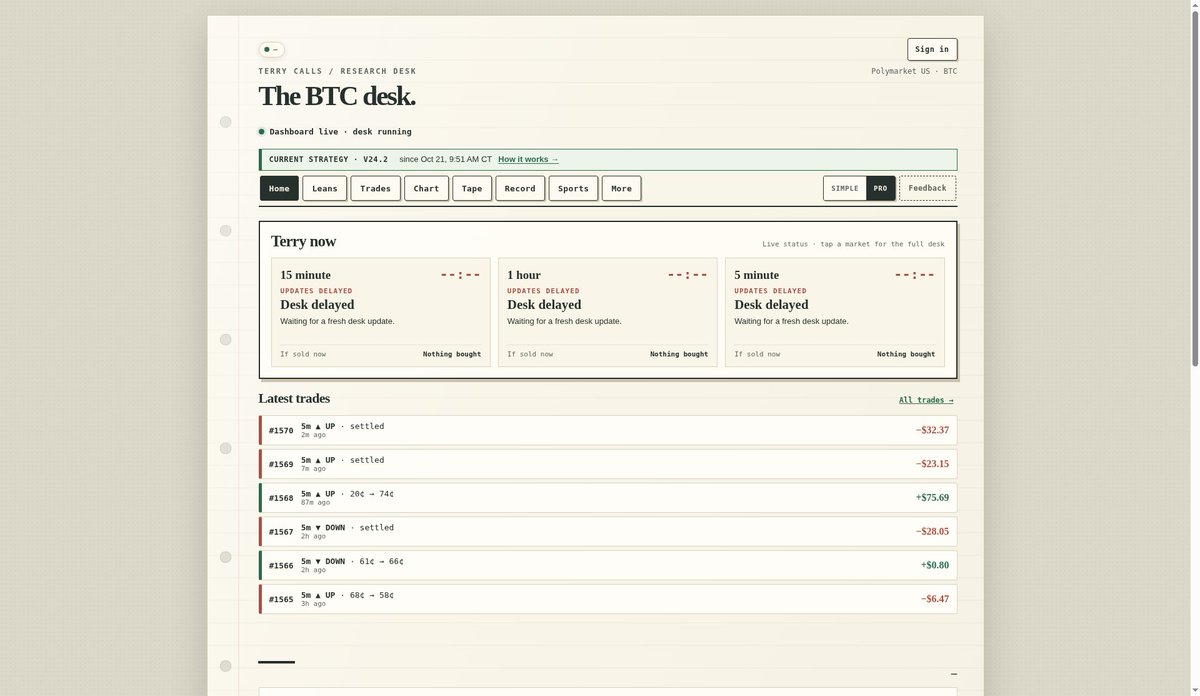Follow the "All trades →" link

[x=926, y=400]
